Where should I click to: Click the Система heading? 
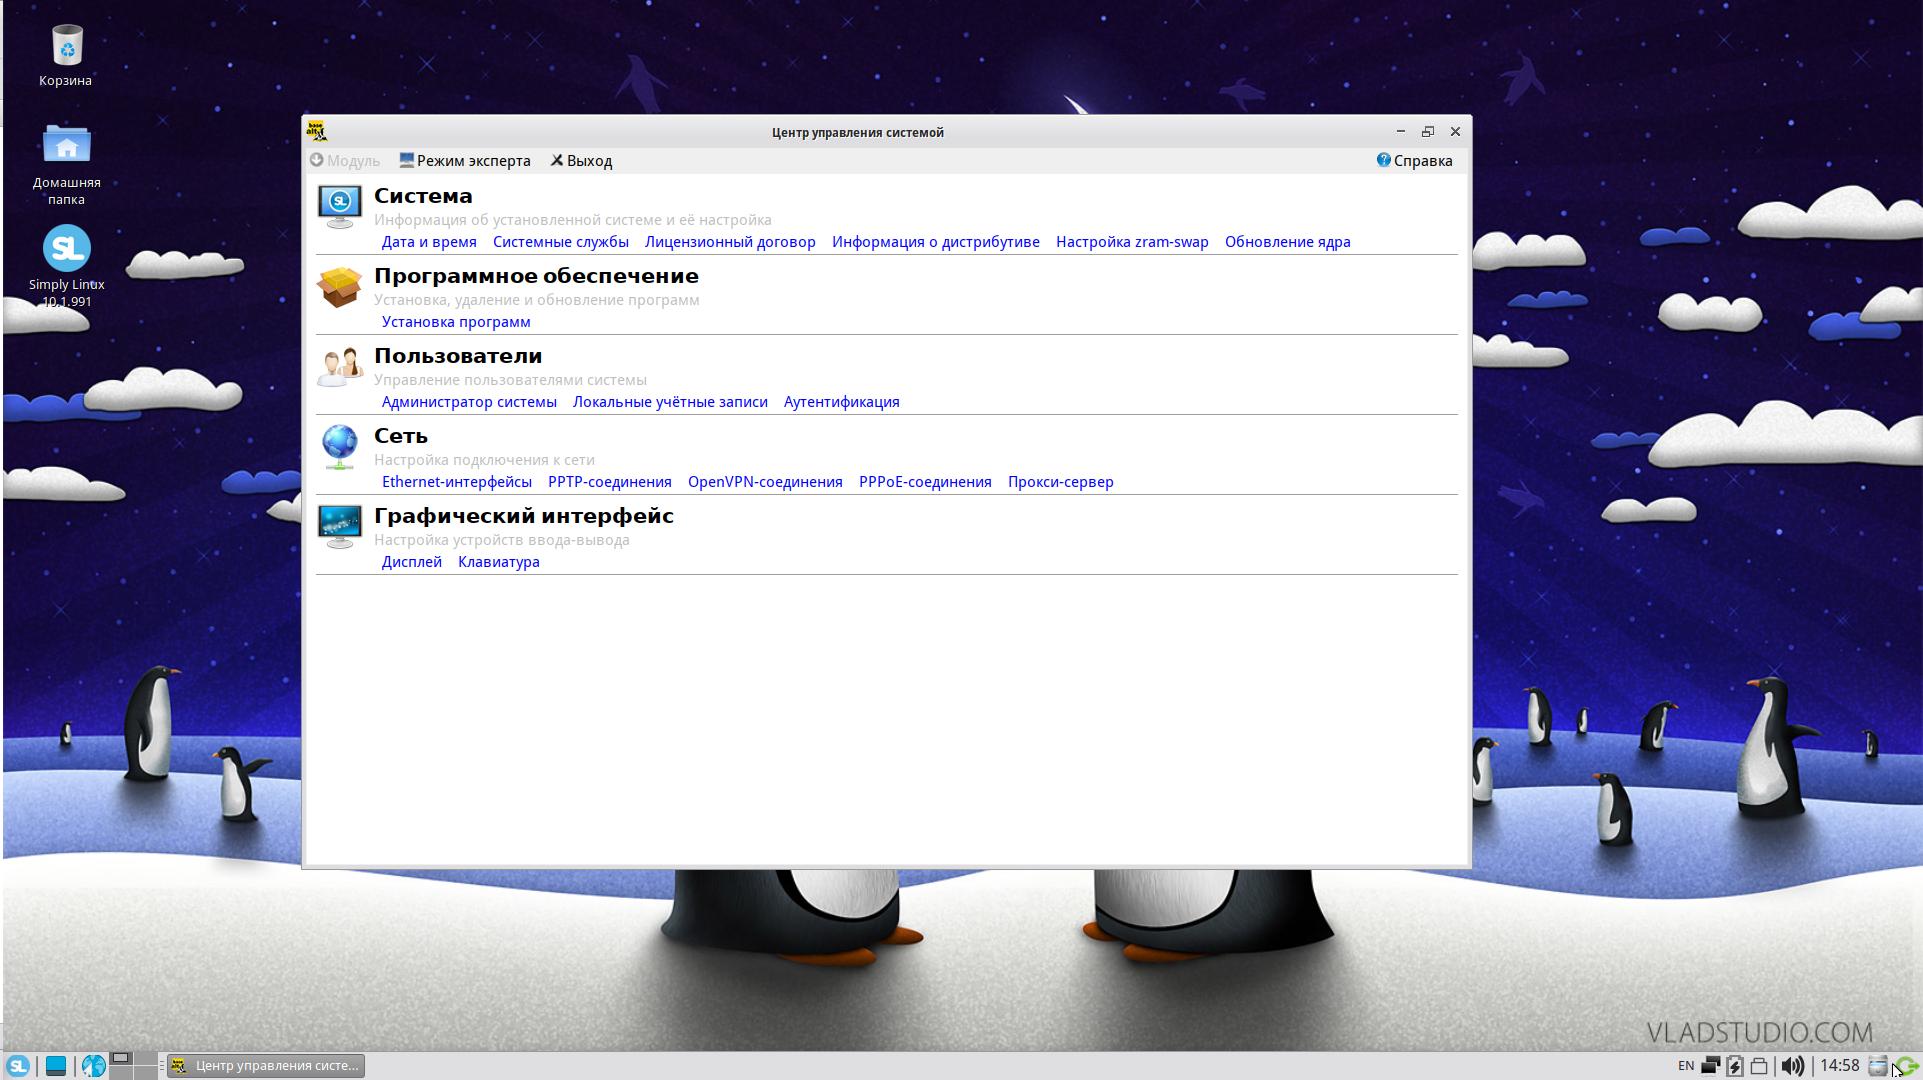point(423,196)
